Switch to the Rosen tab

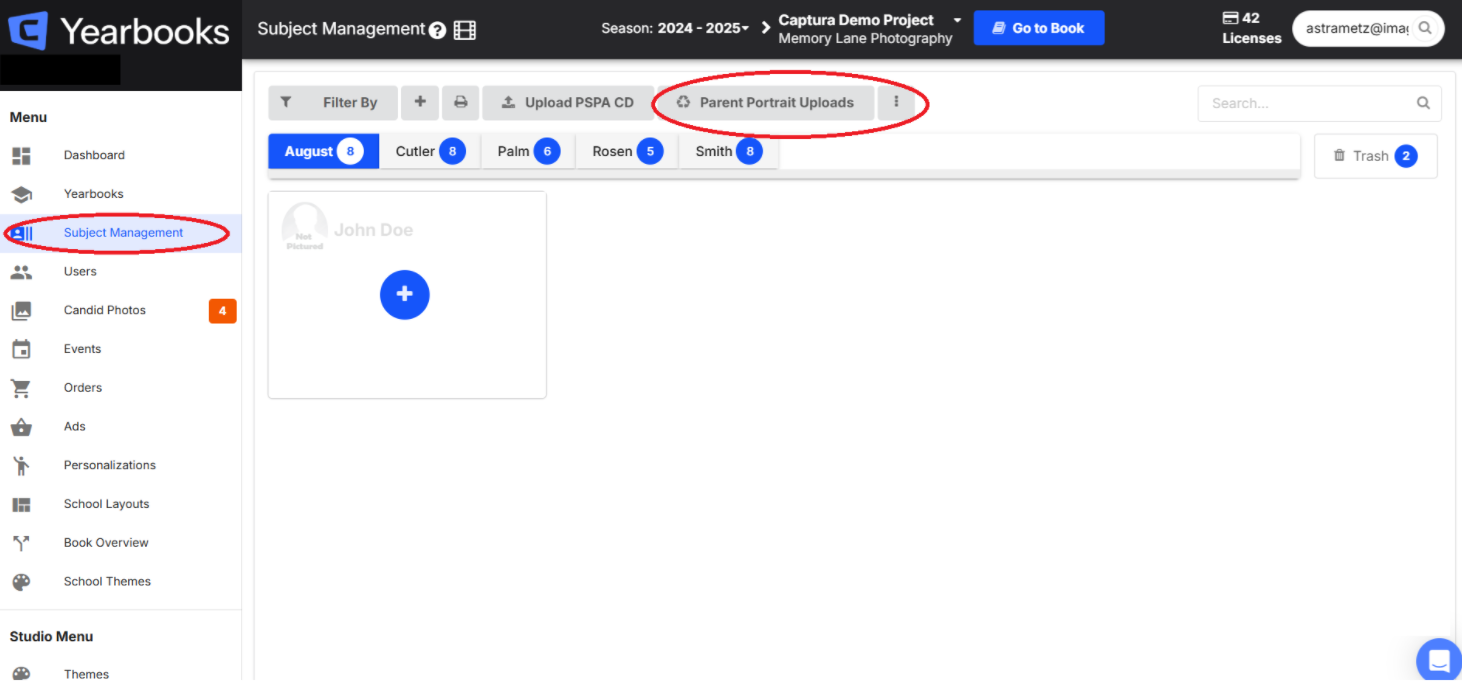627,152
